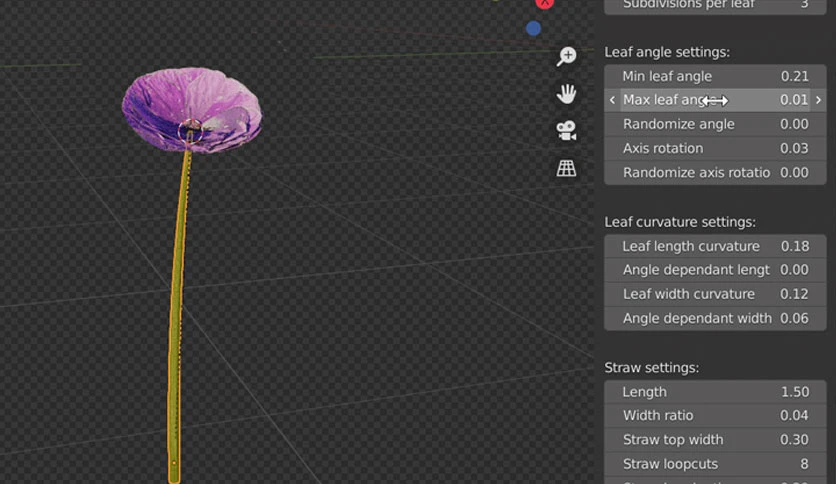Click the zoom view magnifier icon
The width and height of the screenshot is (836, 484).
point(566,56)
